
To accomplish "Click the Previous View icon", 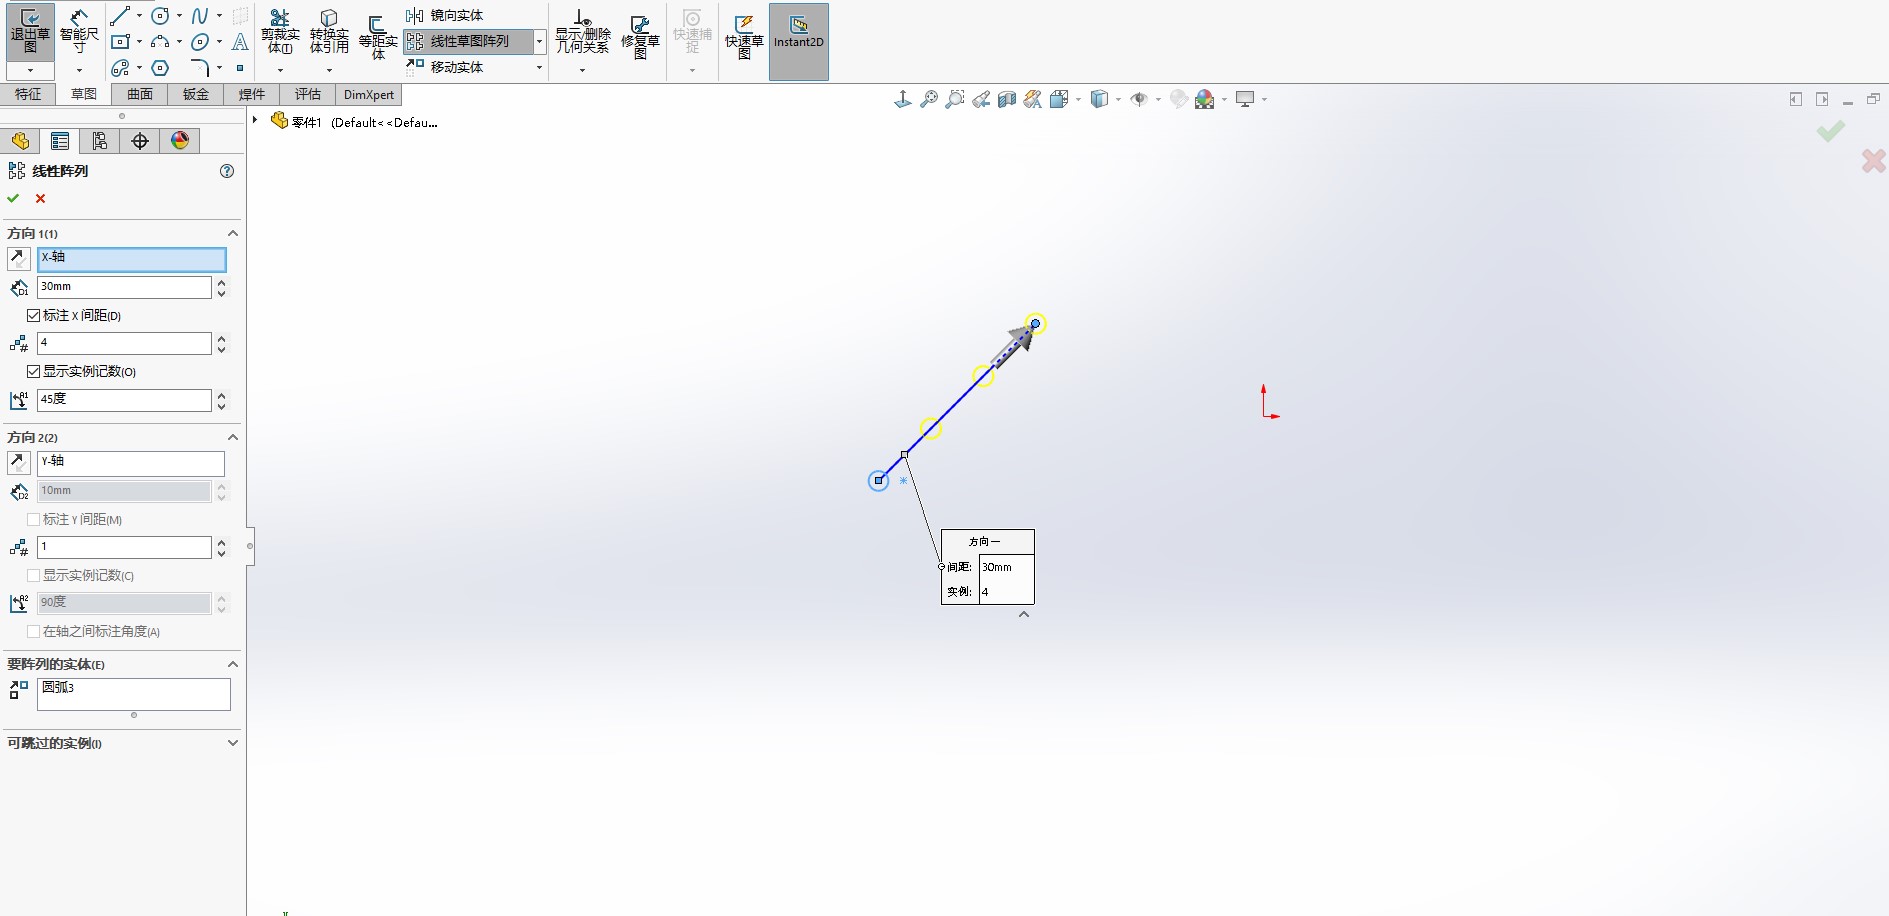I will tap(981, 99).
